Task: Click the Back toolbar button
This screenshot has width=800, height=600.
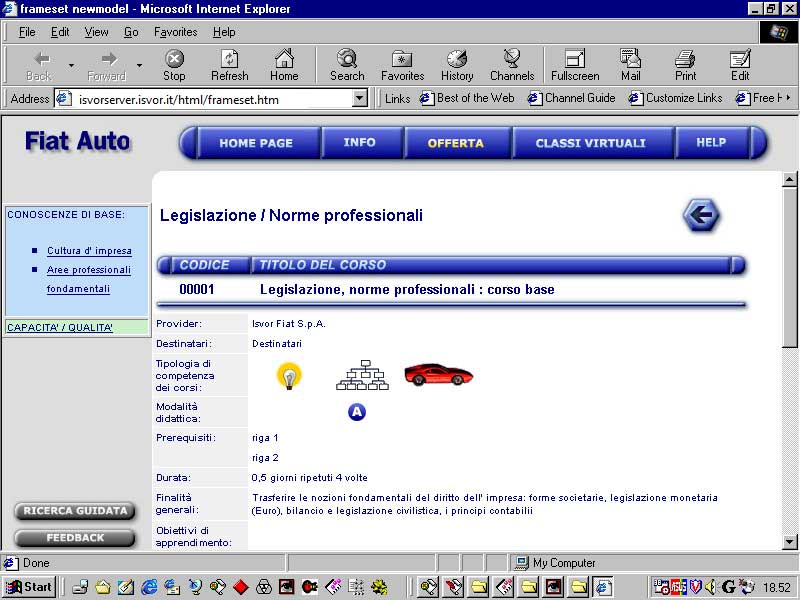Action: pyautogui.click(x=39, y=66)
